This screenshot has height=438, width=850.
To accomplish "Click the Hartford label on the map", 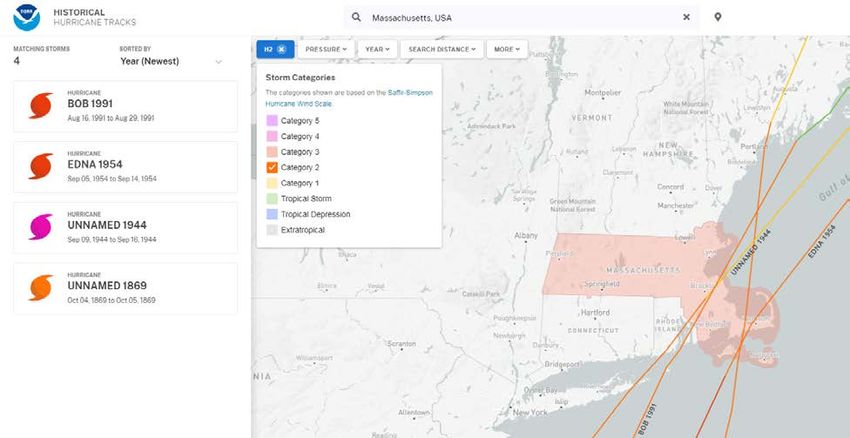I will 595,313.
